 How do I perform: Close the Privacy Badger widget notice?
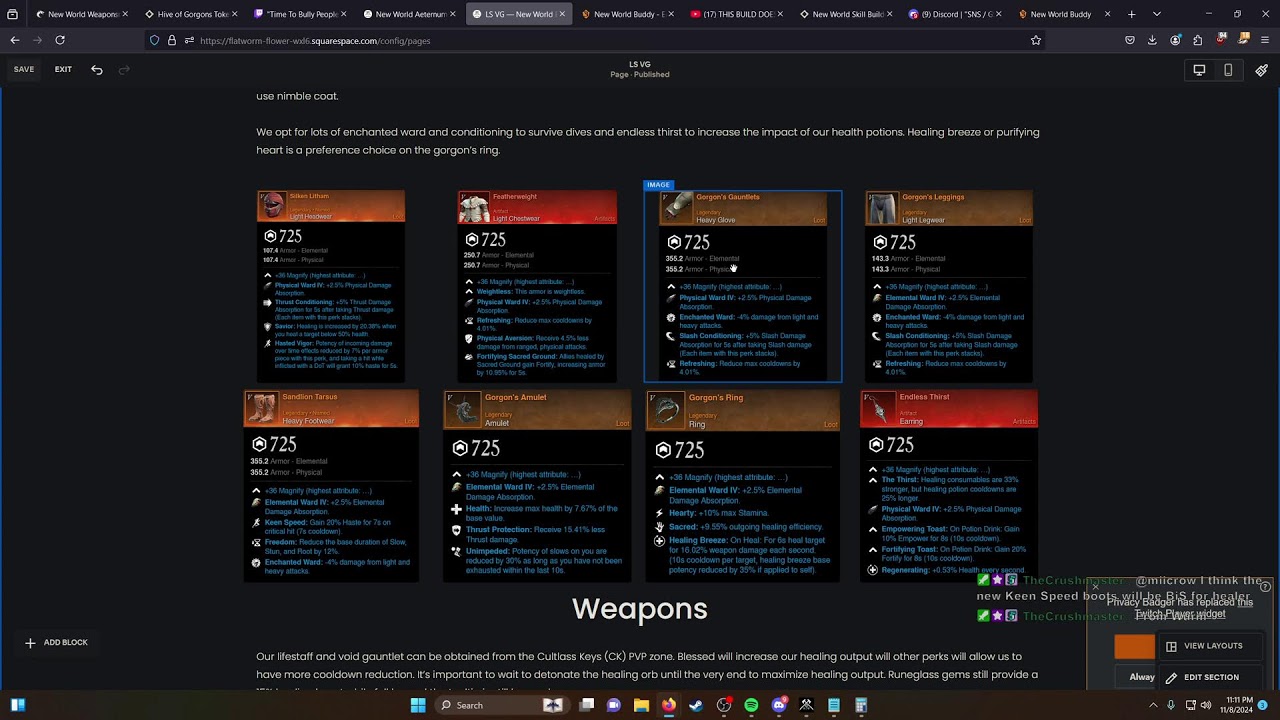pos(1096,587)
